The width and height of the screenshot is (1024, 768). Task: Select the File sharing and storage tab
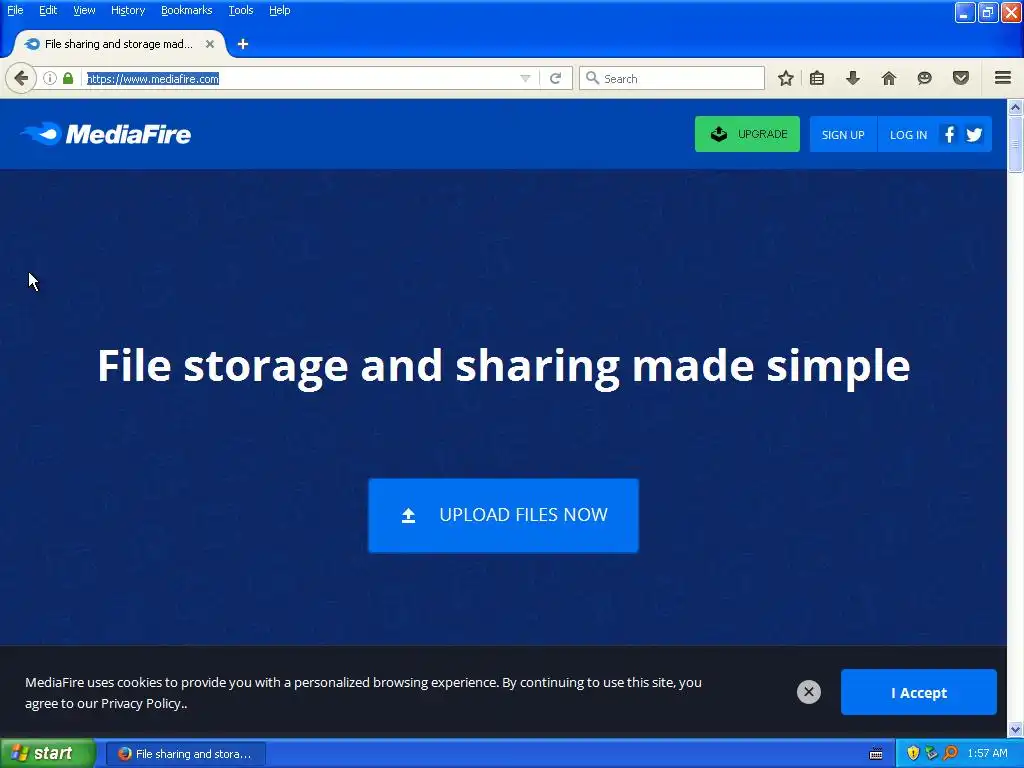coord(119,44)
